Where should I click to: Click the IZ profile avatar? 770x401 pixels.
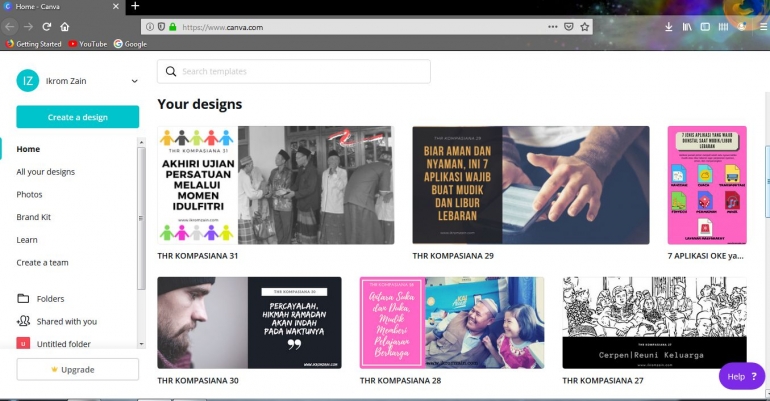coord(28,80)
